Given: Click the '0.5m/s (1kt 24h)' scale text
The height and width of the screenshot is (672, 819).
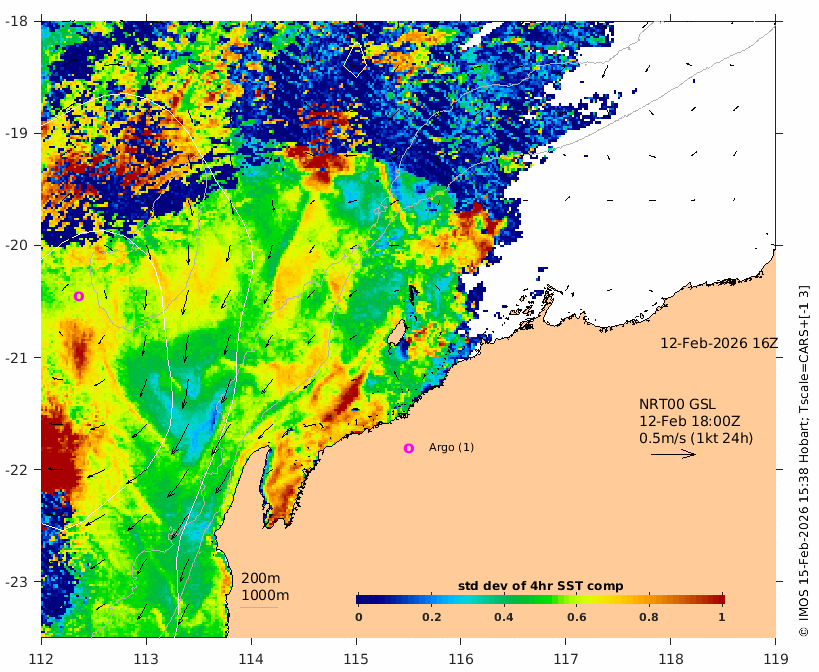Looking at the screenshot, I should pyautogui.click(x=696, y=438).
